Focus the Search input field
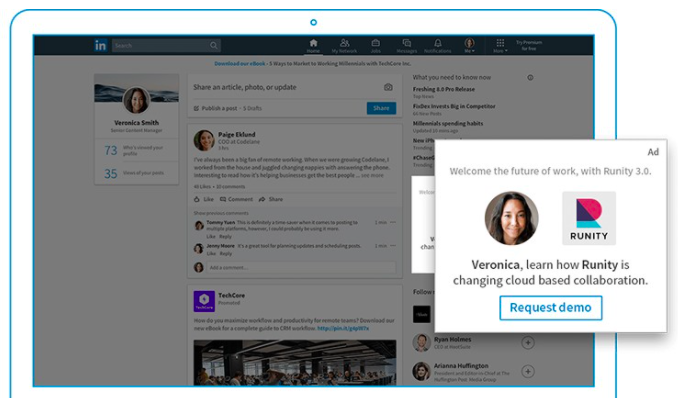The image size is (678, 398). [x=166, y=45]
